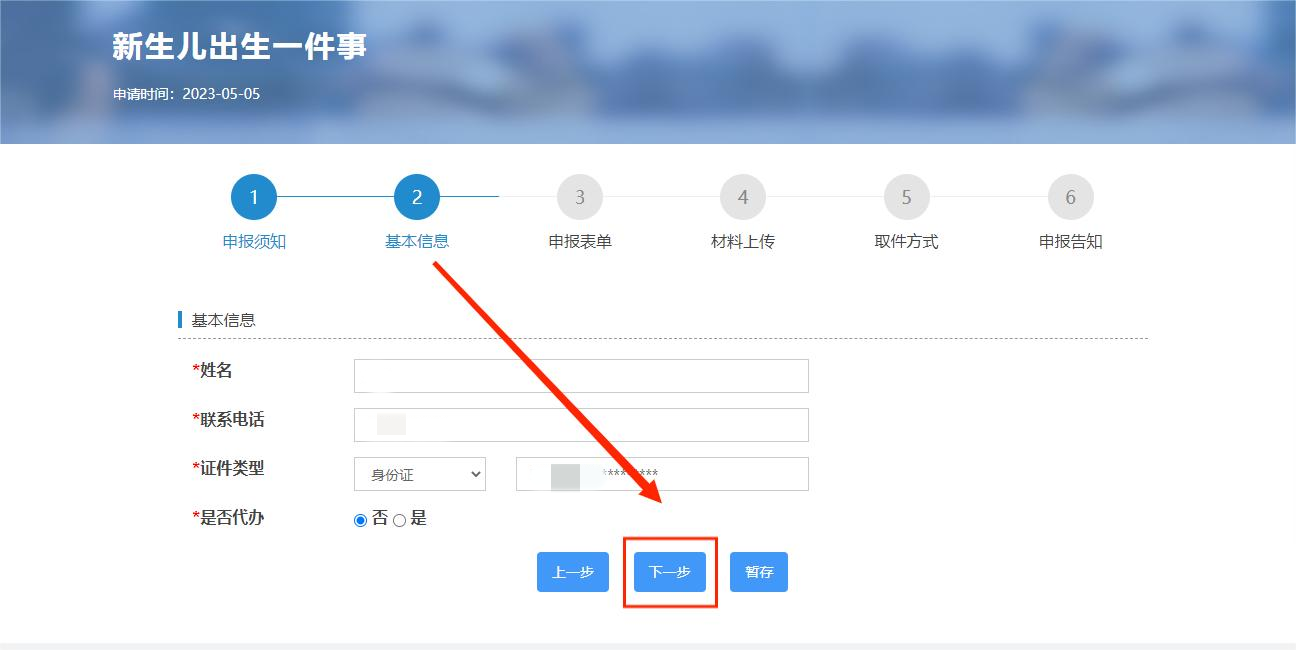Click step 1 circle icon
This screenshot has width=1296, height=650.
tap(254, 197)
